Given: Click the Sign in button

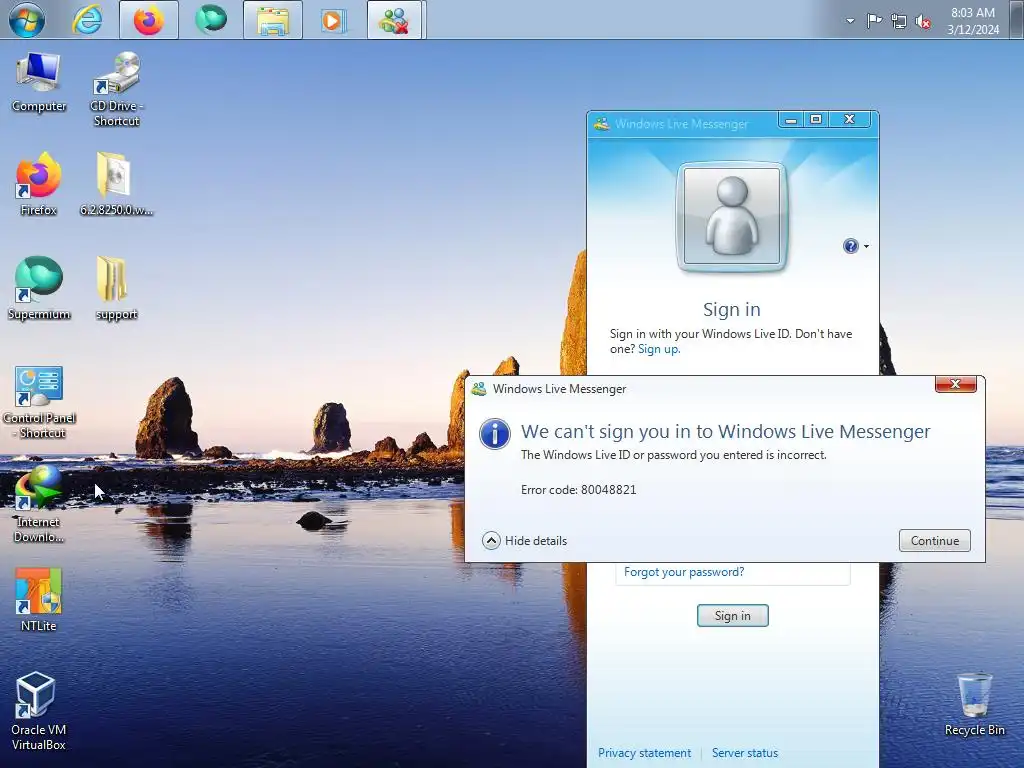Looking at the screenshot, I should (x=732, y=616).
